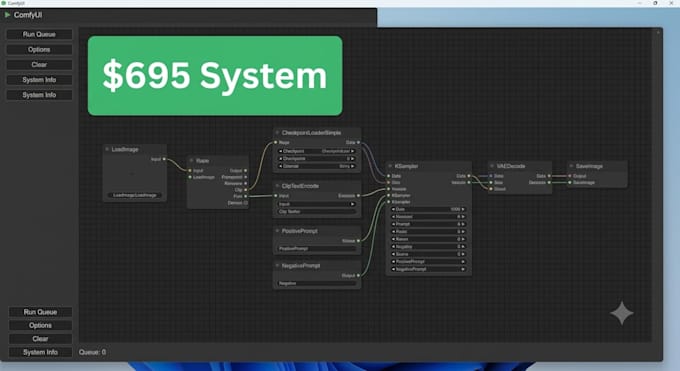
Task: Collapse the KSampler node via its title dot
Action: point(390,166)
